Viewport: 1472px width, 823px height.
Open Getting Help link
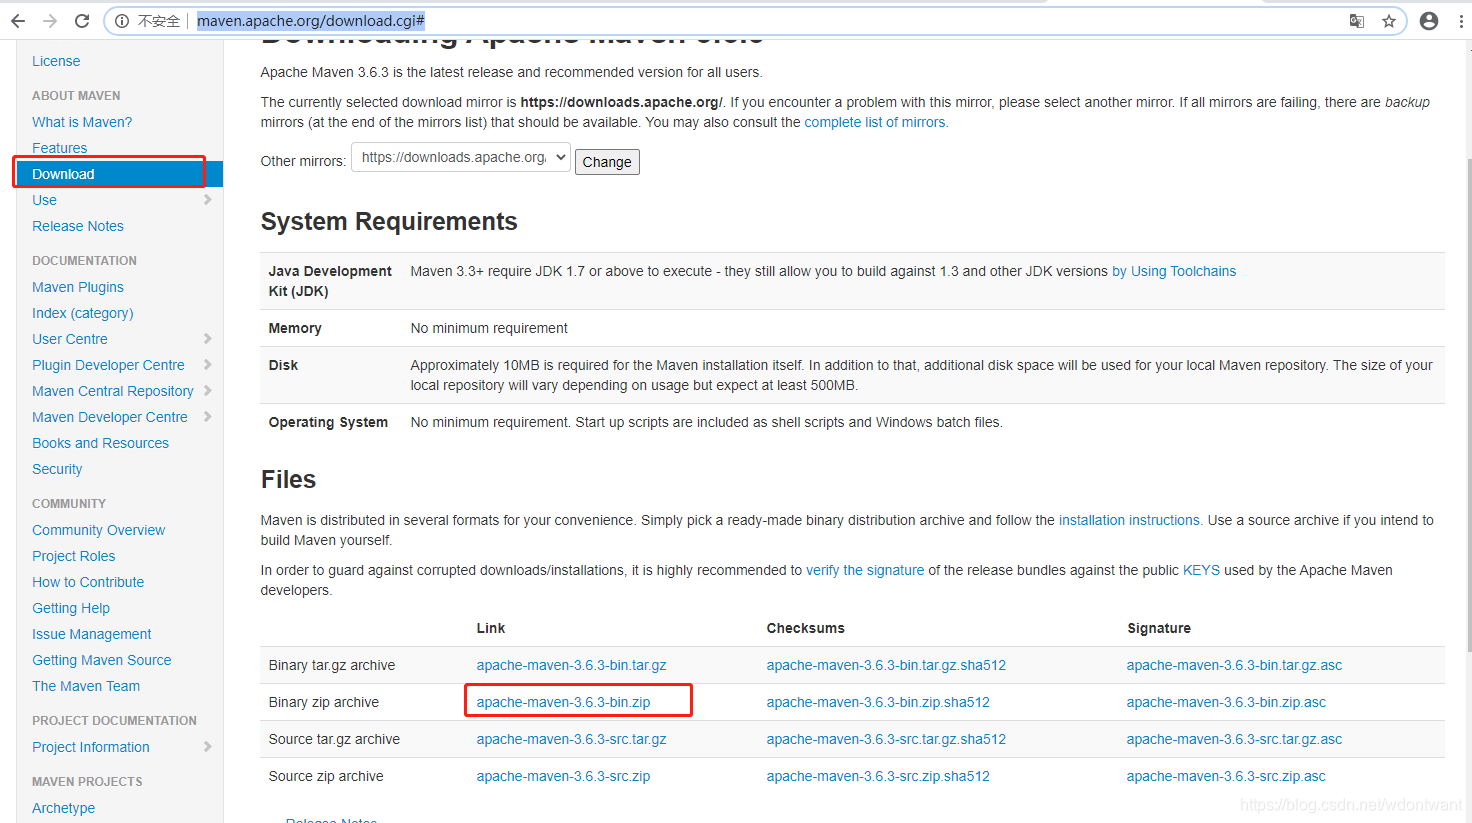click(x=71, y=608)
